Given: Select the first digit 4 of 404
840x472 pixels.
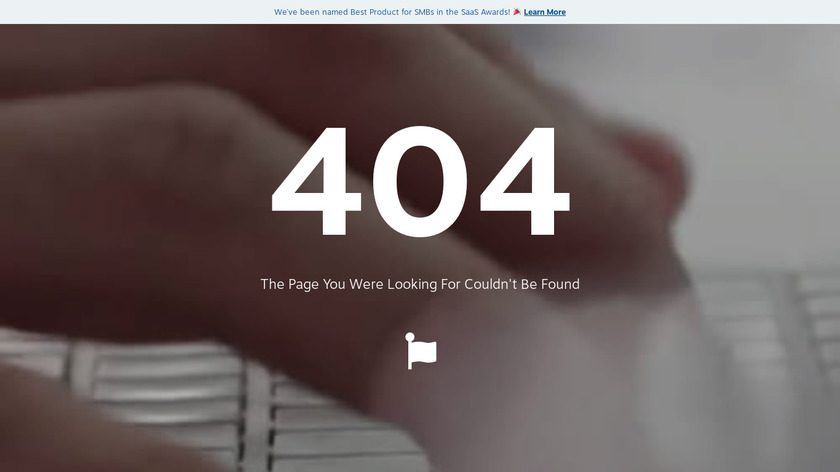Looking at the screenshot, I should 317,181.
